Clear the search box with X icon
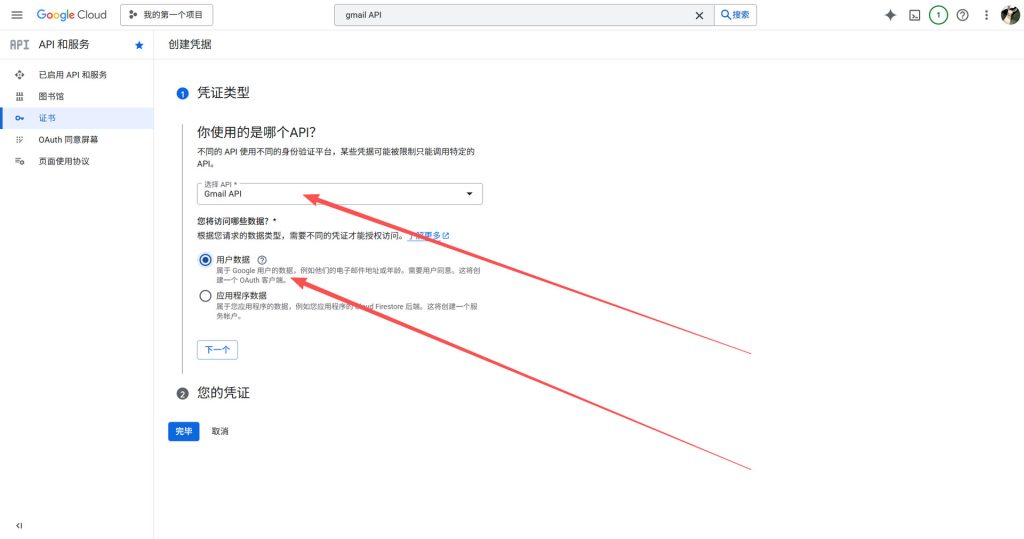 click(x=699, y=15)
